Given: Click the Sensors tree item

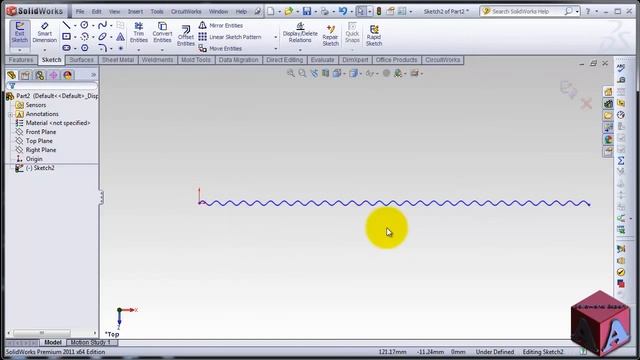Looking at the screenshot, I should [36, 105].
